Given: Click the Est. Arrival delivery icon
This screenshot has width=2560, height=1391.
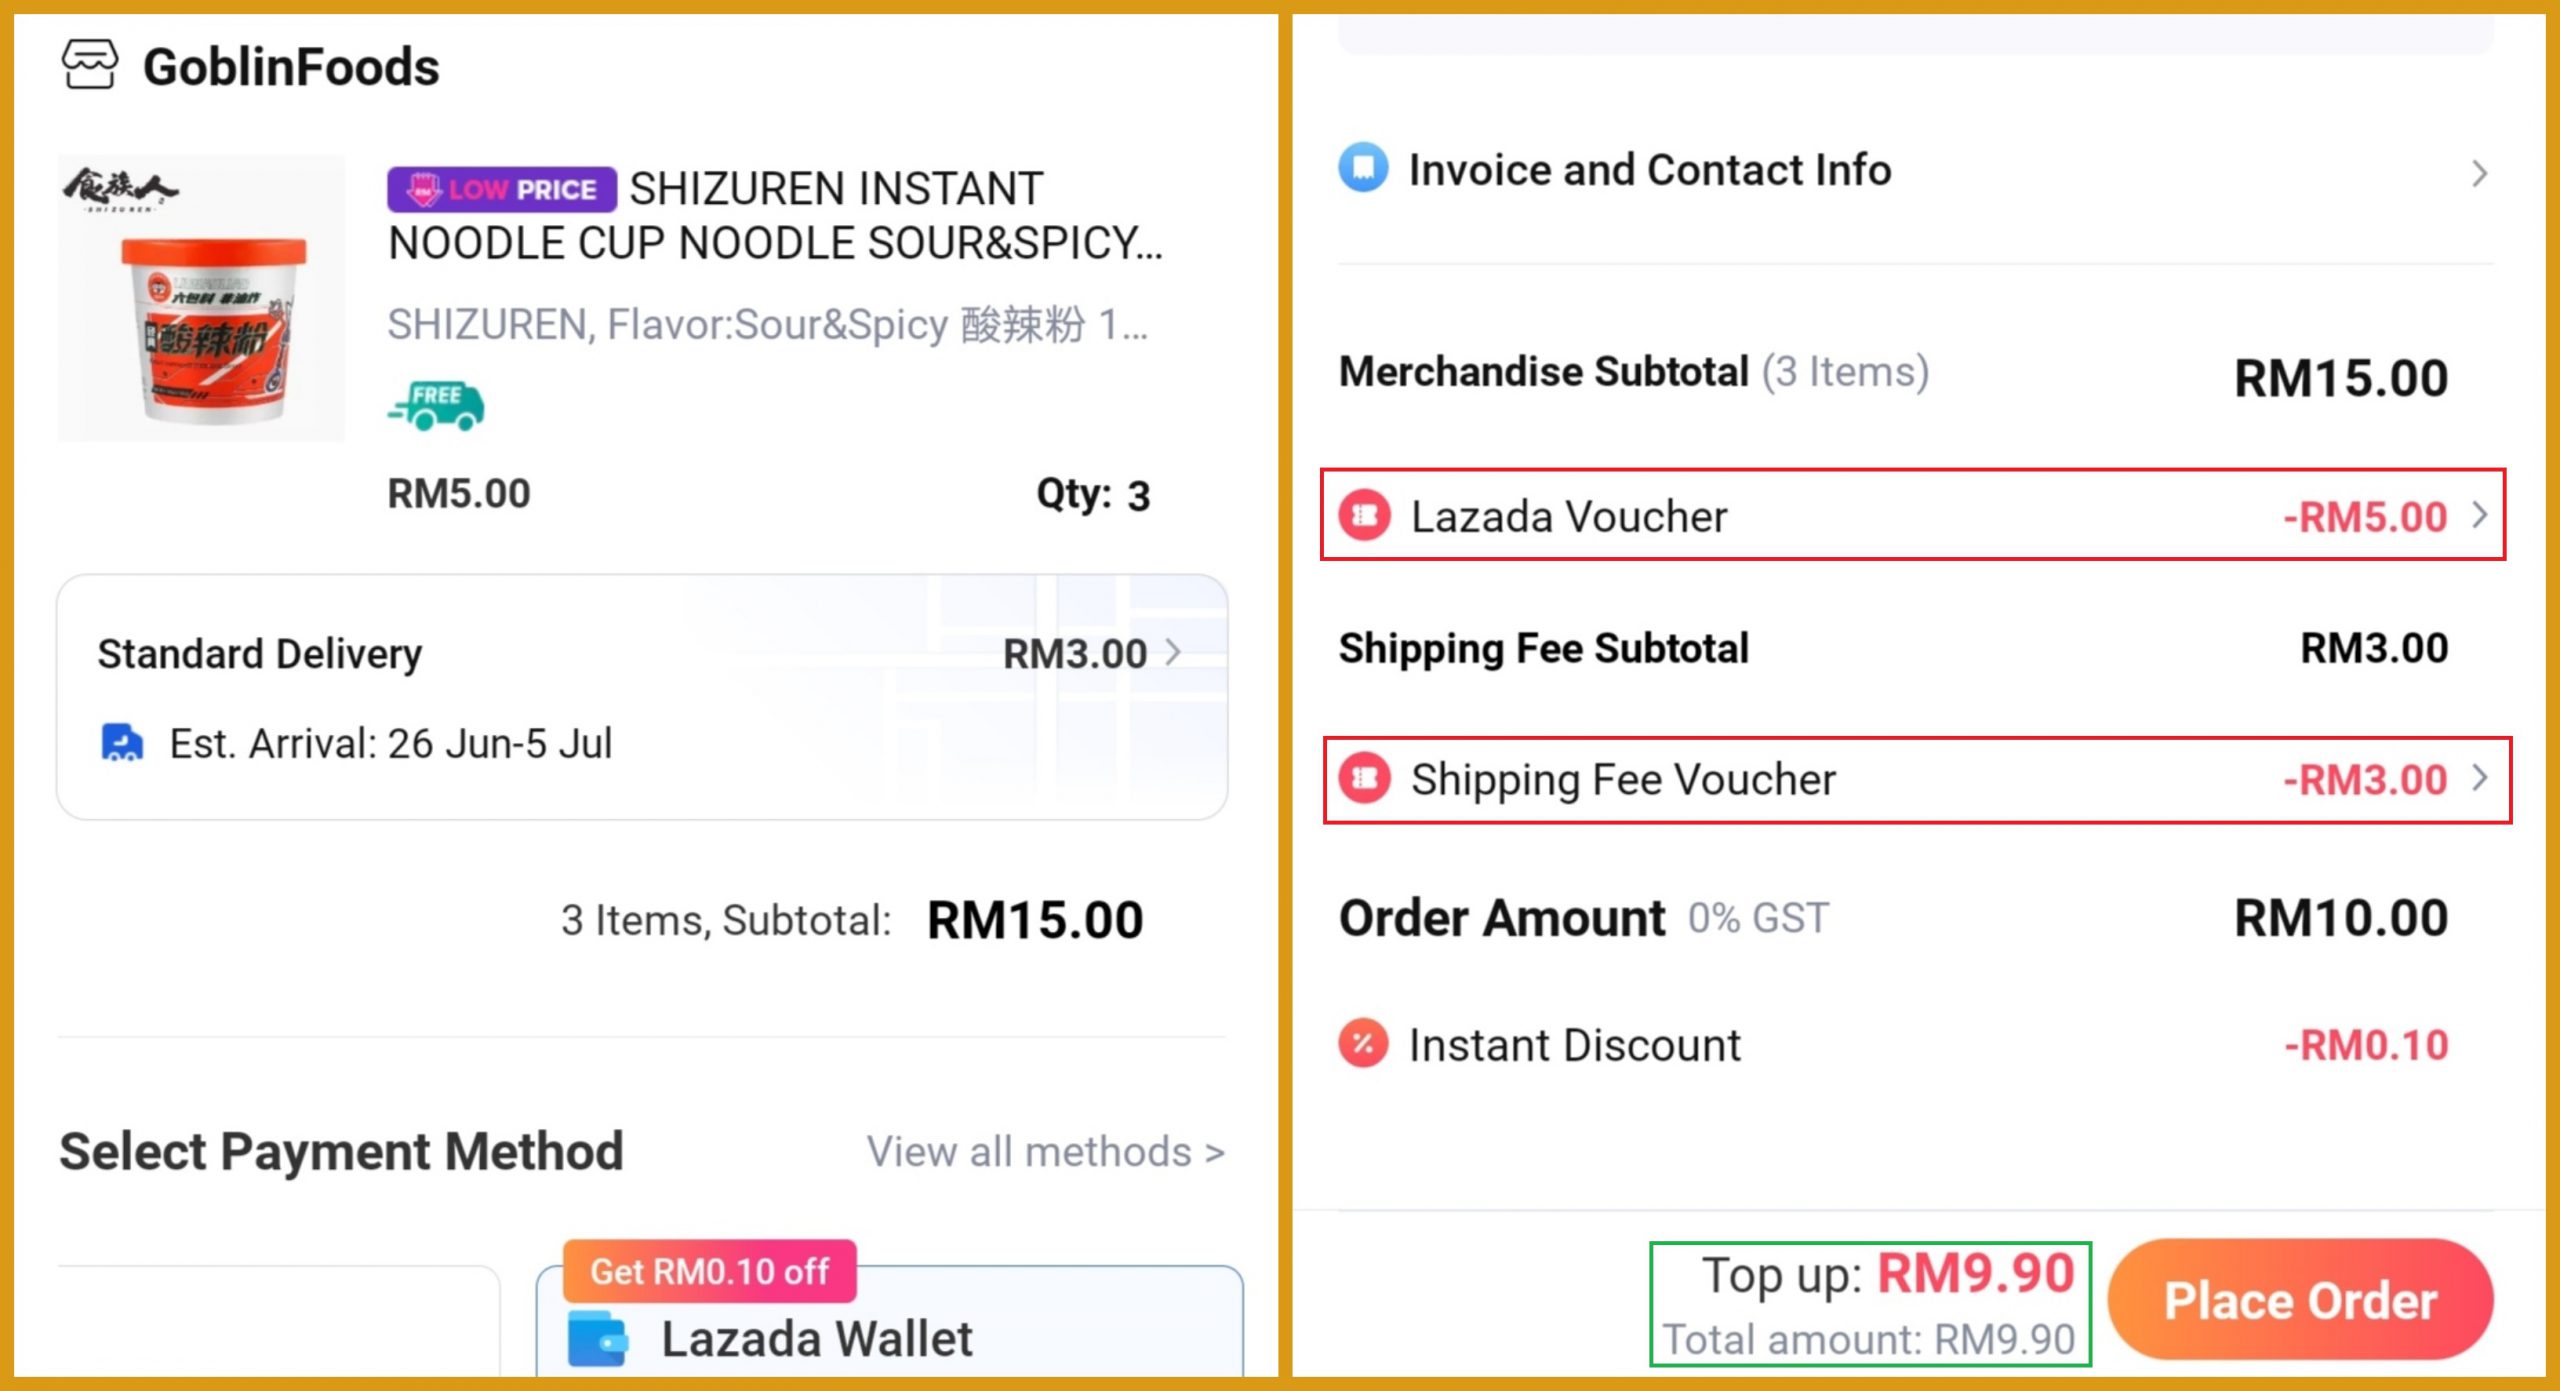Looking at the screenshot, I should point(122,743).
